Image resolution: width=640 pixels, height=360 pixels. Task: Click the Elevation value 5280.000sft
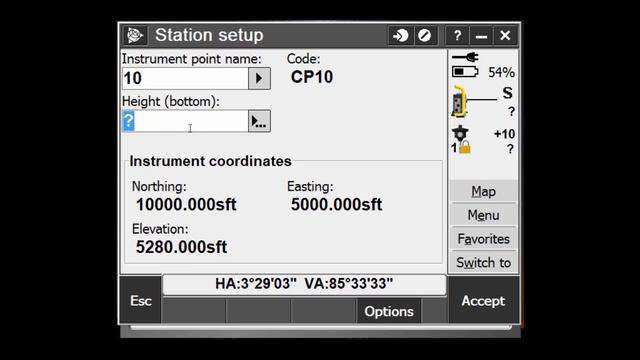tap(181, 247)
